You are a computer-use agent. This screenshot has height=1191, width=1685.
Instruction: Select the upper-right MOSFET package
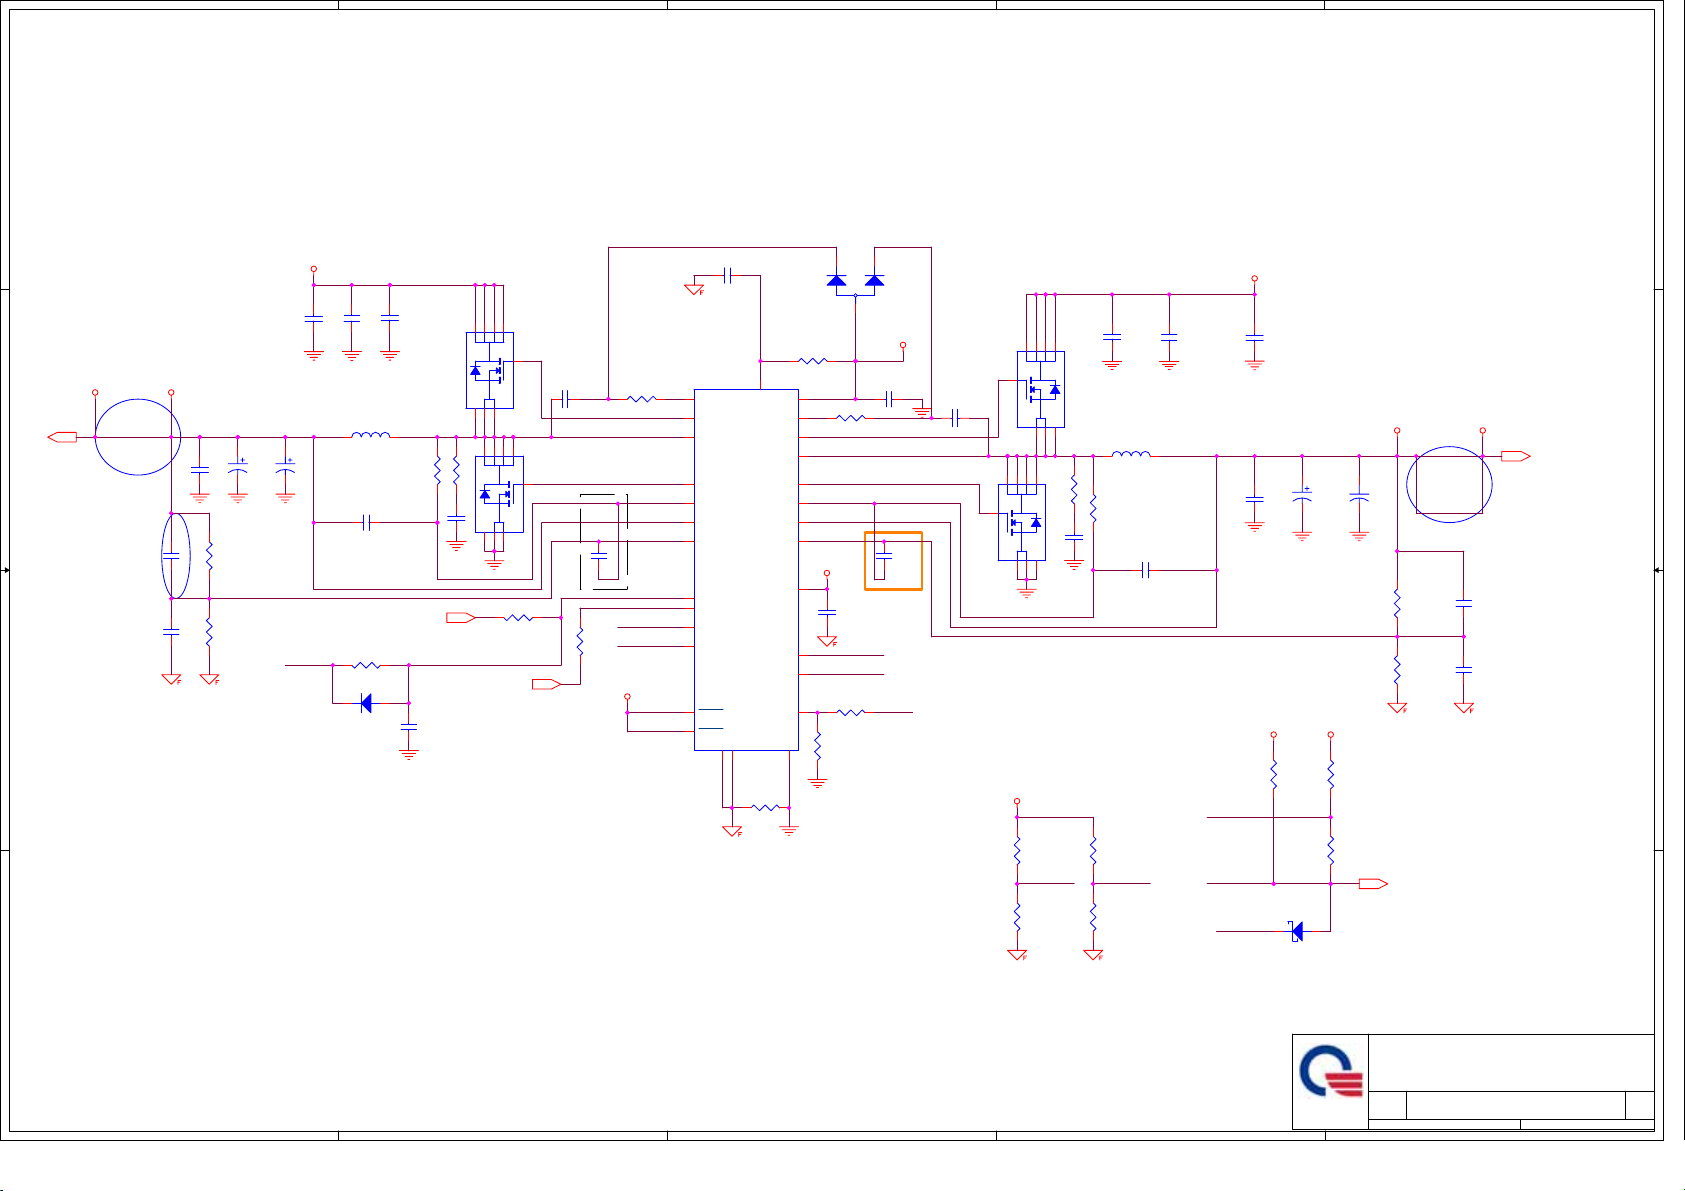(x=1041, y=389)
